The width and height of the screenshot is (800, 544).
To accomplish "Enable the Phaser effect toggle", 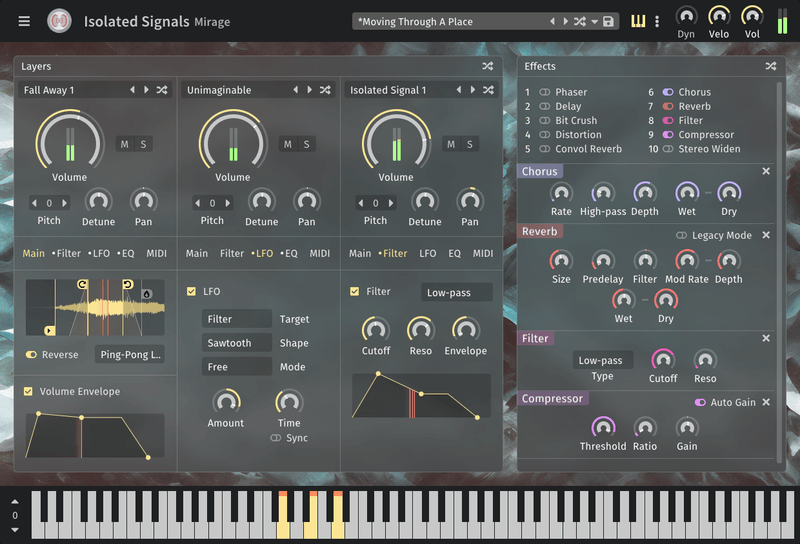I will point(545,92).
